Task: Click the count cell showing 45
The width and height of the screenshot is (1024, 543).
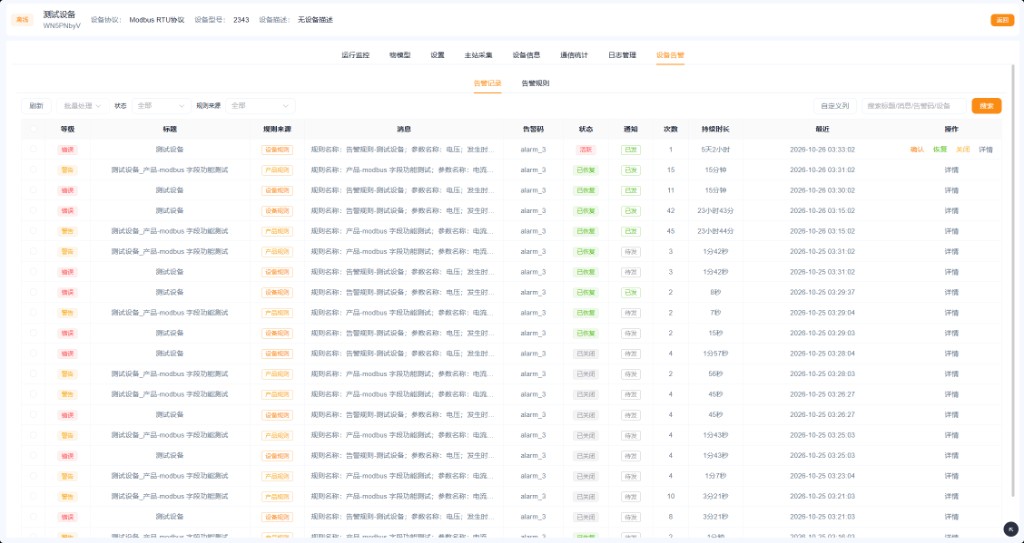Action: [x=671, y=231]
